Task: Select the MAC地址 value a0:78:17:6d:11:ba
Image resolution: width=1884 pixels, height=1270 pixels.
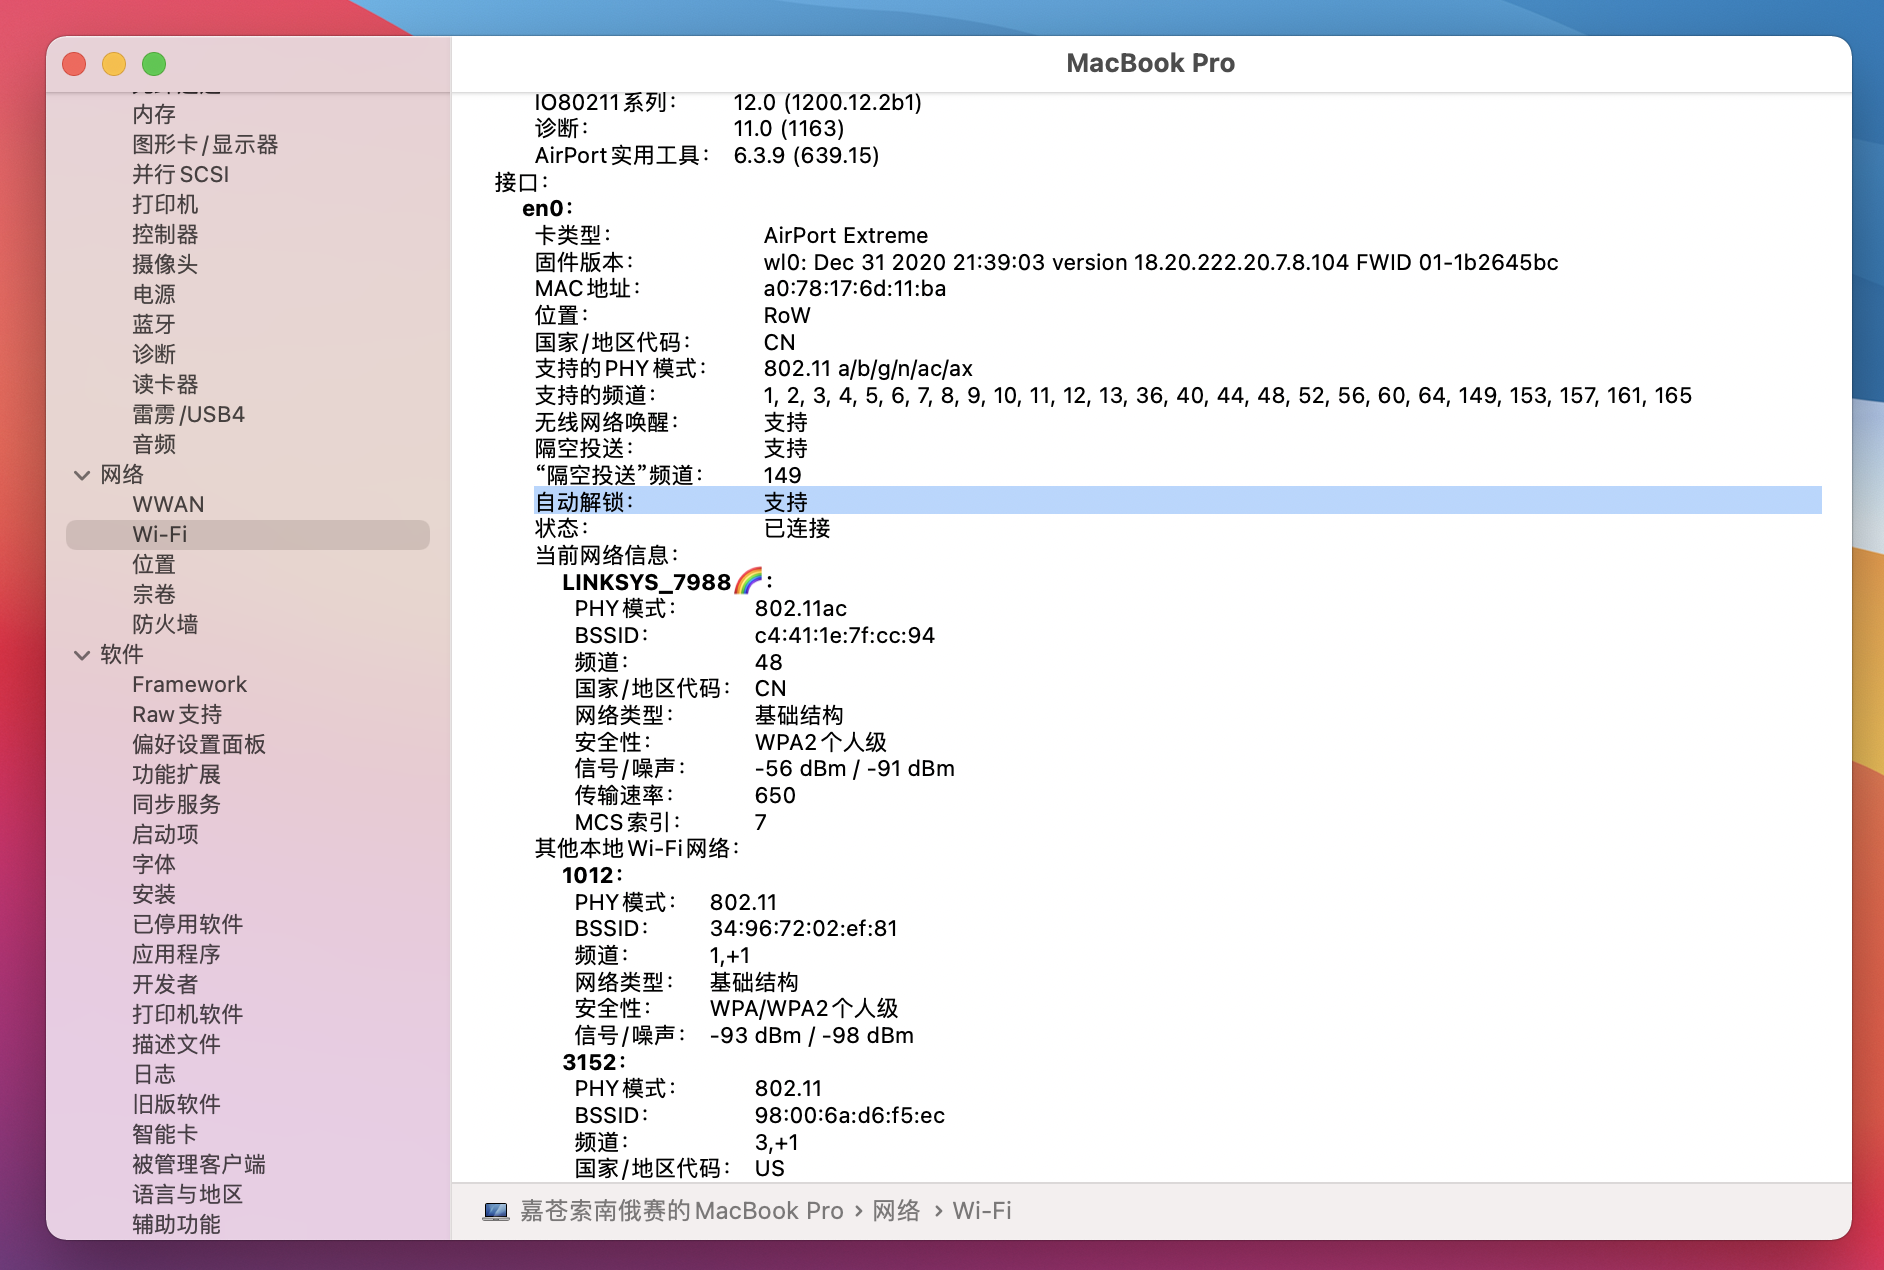Action: pyautogui.click(x=854, y=288)
